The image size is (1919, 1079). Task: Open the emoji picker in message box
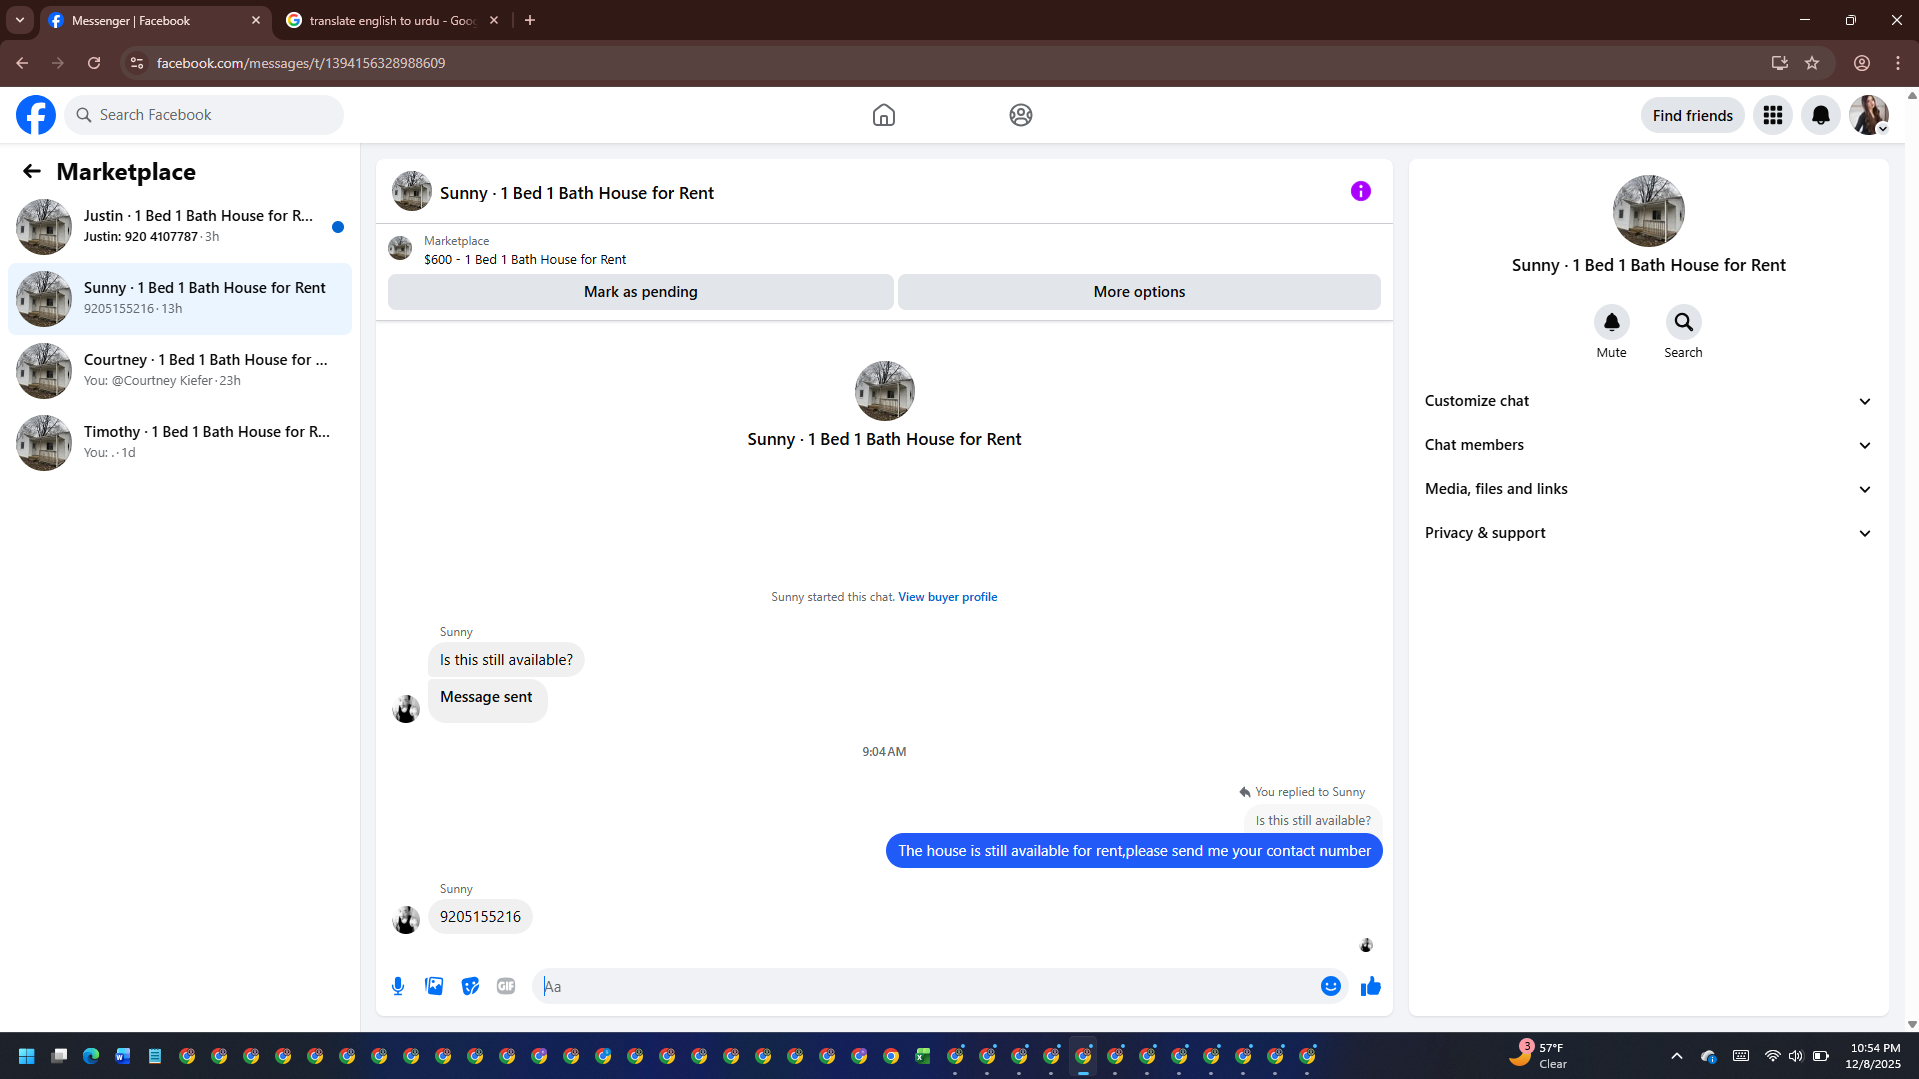[x=1330, y=986]
